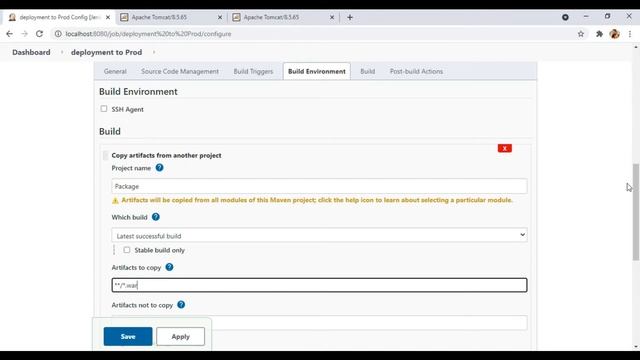
Task: Click the browser forward arrow
Action: tap(24, 34)
